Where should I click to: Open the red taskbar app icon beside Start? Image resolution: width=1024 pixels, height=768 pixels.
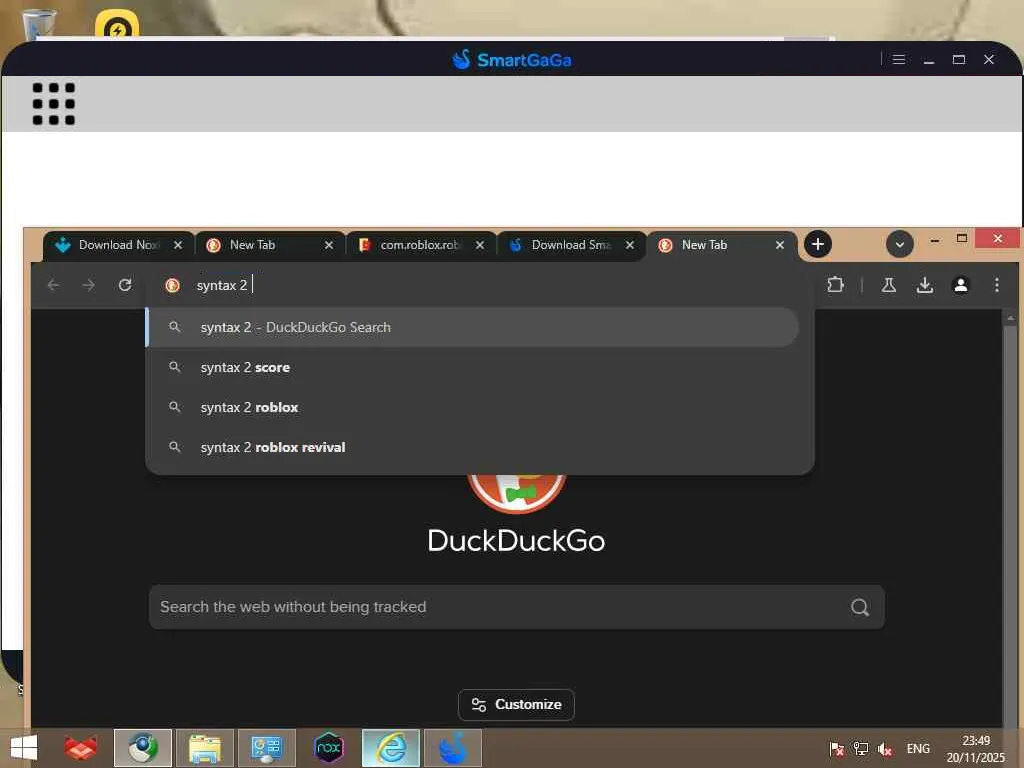(x=81, y=748)
